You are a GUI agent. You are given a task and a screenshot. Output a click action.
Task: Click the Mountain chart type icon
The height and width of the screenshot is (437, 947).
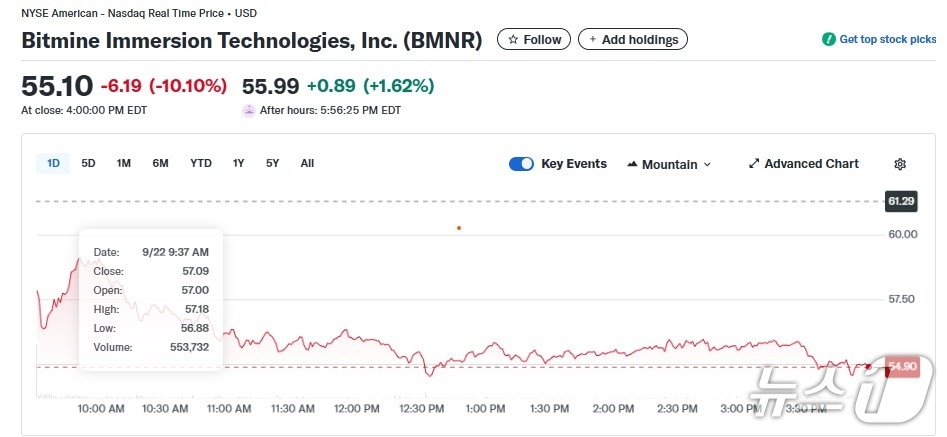633,164
